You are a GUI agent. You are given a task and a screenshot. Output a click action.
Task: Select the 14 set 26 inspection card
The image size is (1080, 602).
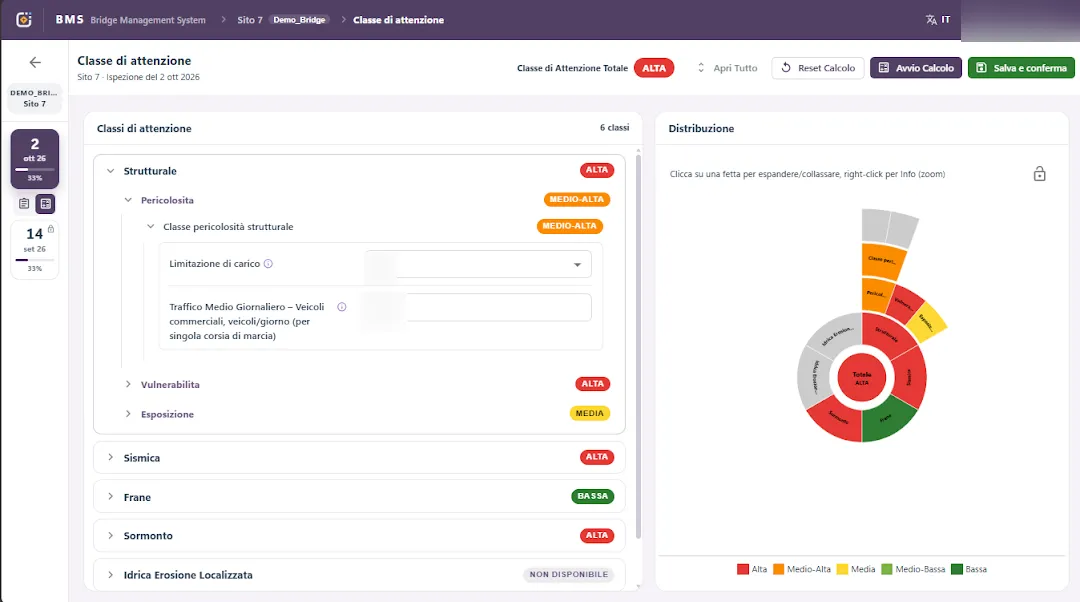click(x=34, y=249)
